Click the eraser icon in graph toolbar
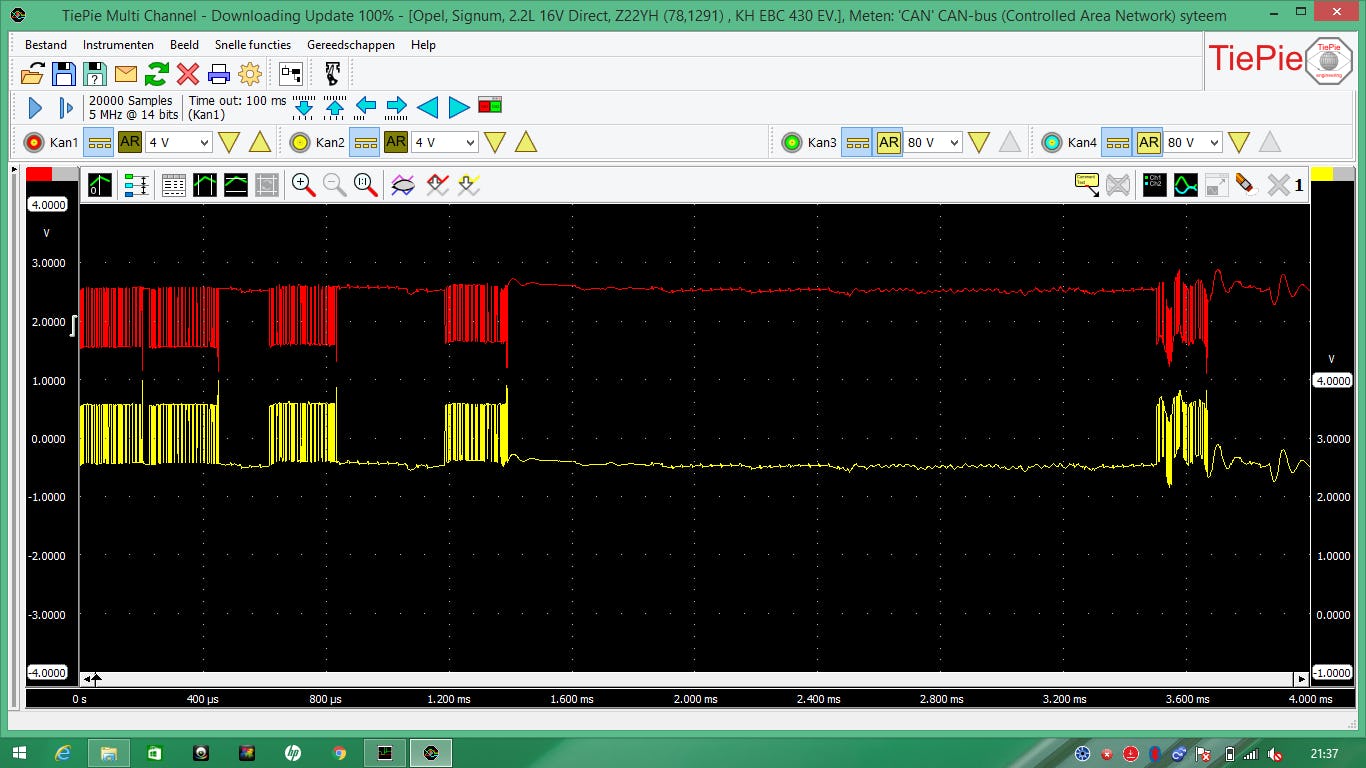The width and height of the screenshot is (1366, 768). [x=1245, y=184]
